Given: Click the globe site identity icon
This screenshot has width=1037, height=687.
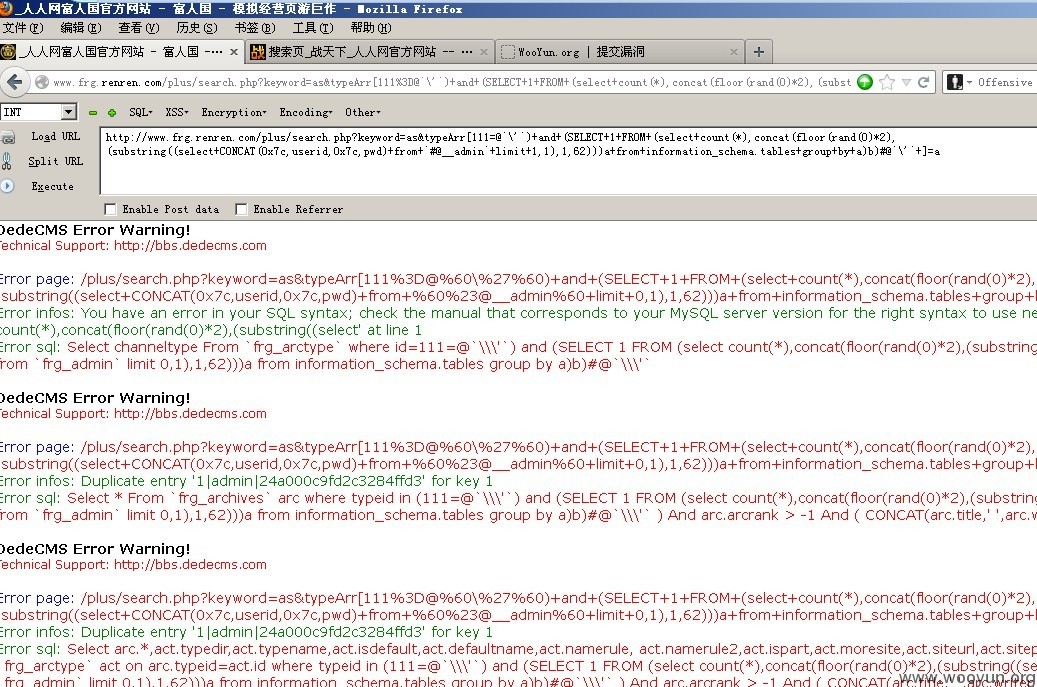Looking at the screenshot, I should coord(42,82).
